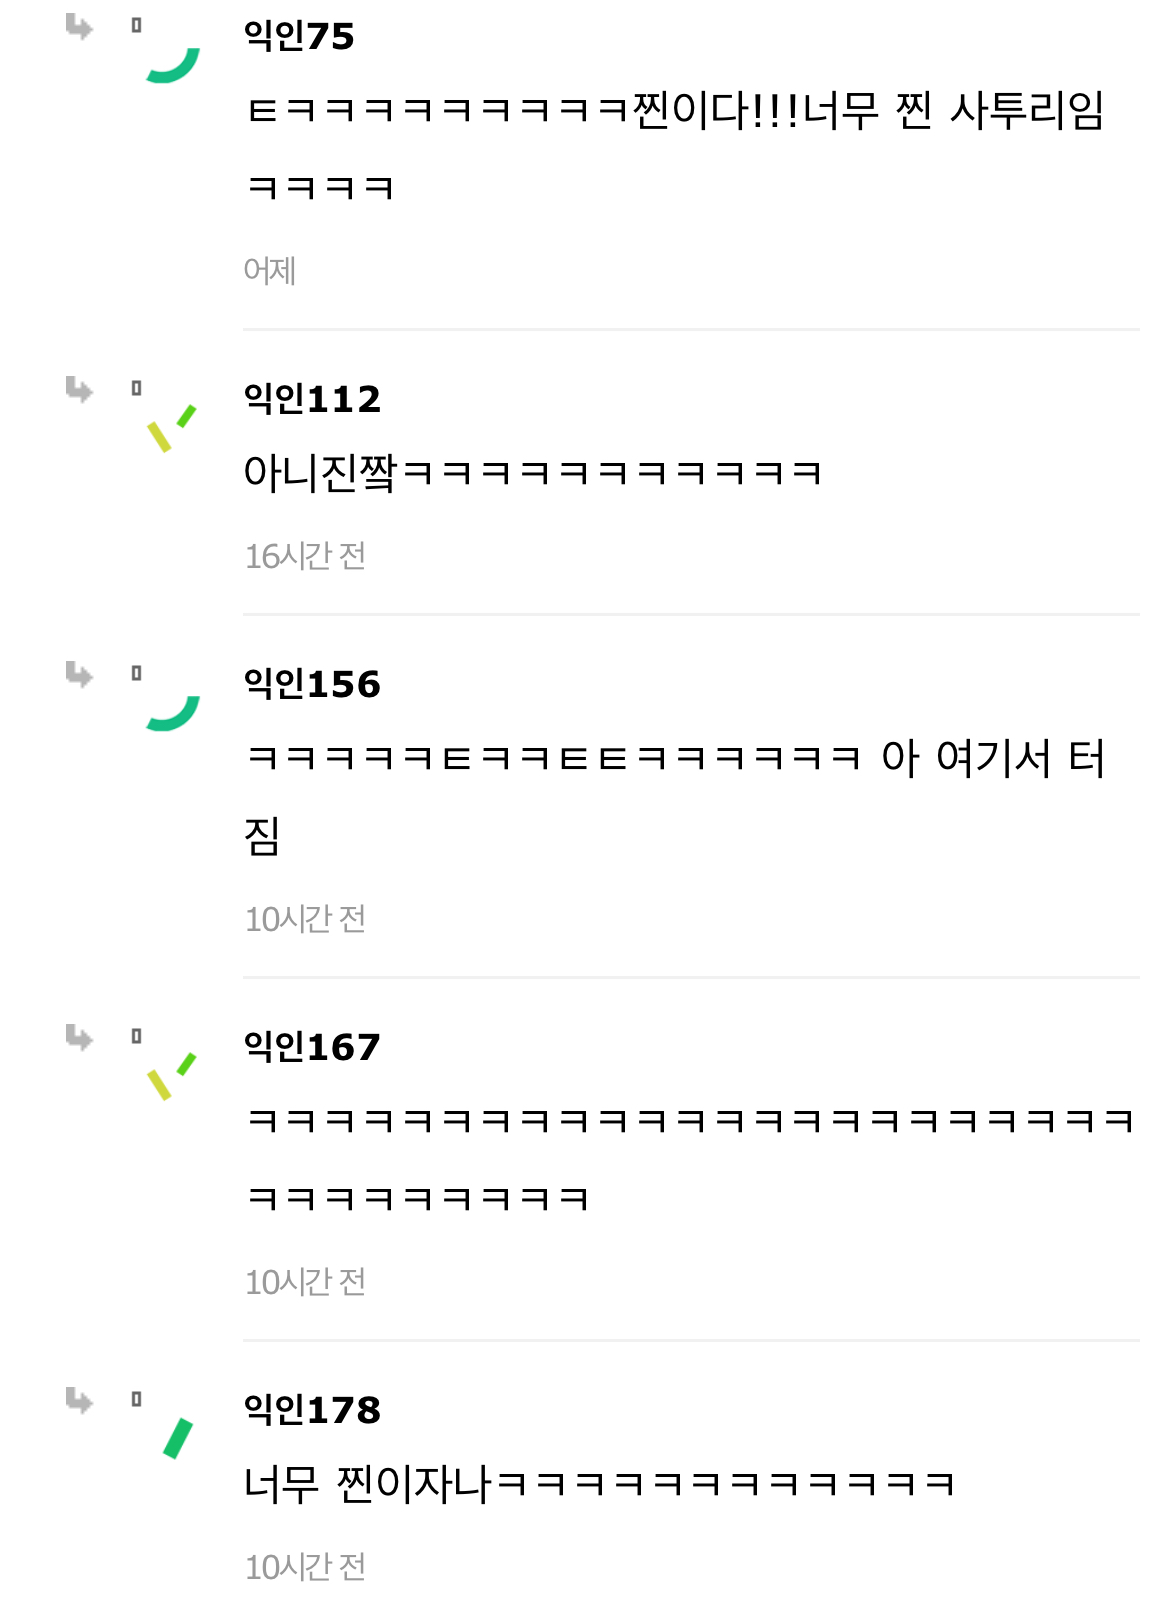
Task: Click the username 익인178
Action: pyautogui.click(x=312, y=1411)
